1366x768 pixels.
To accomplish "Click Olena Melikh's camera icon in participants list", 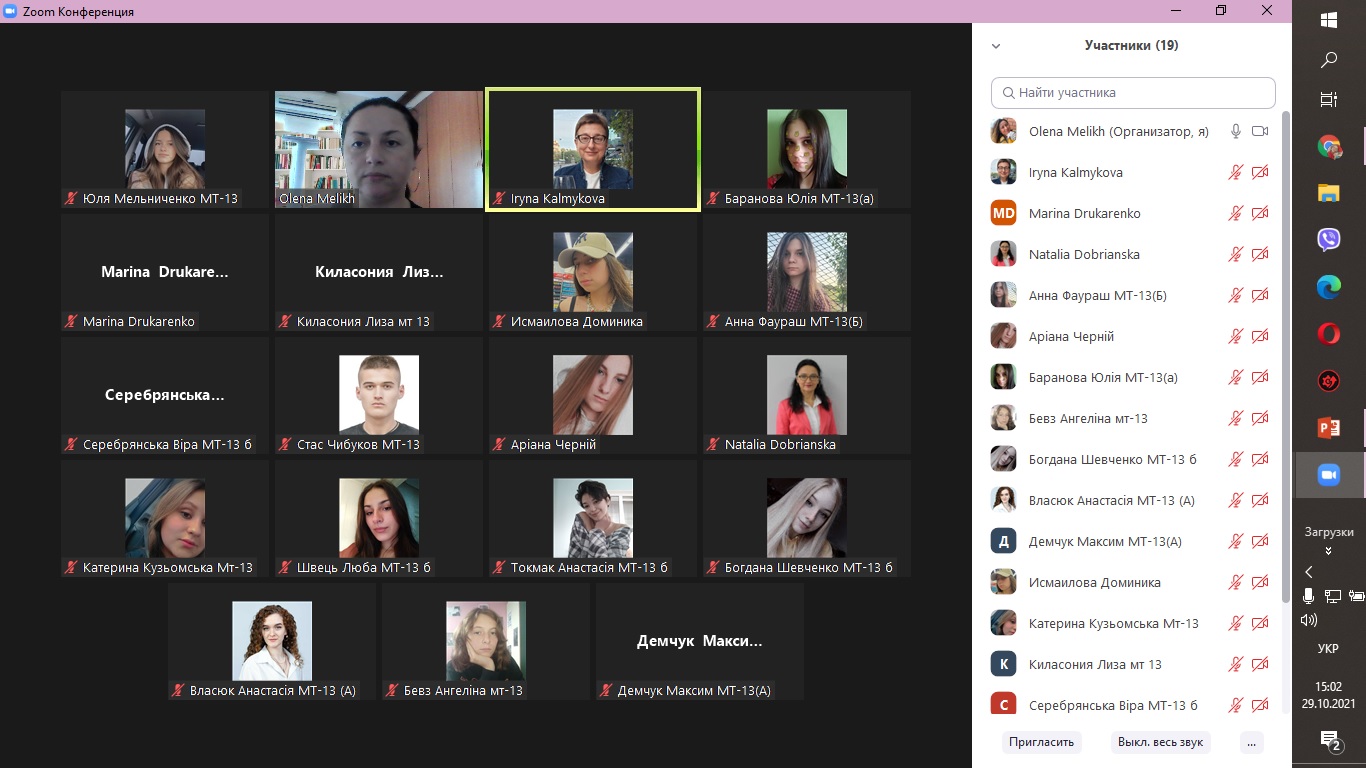I will pos(1260,131).
